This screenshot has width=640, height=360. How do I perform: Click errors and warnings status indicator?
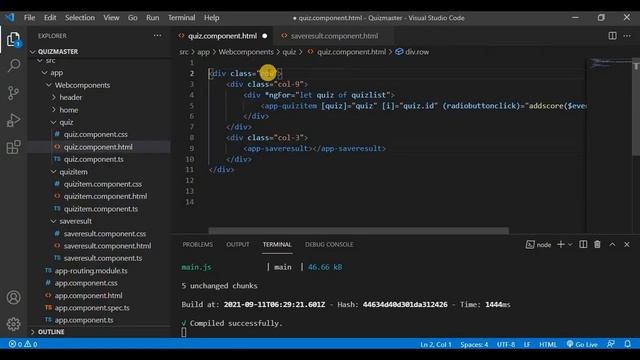pyautogui.click(x=23, y=344)
